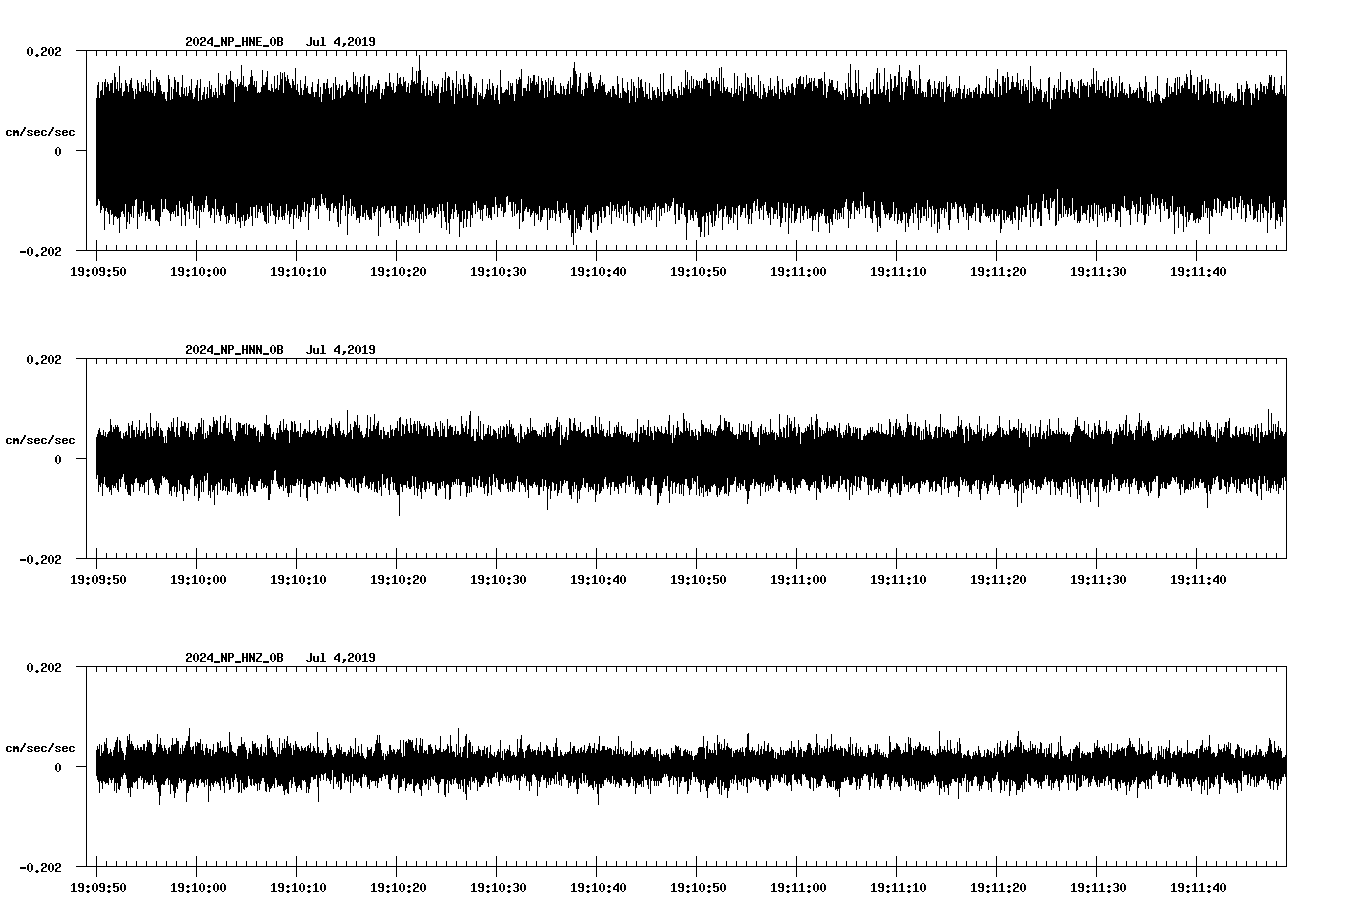Click the -0.202 lower axis value of the HNE plot

[x=41, y=251]
